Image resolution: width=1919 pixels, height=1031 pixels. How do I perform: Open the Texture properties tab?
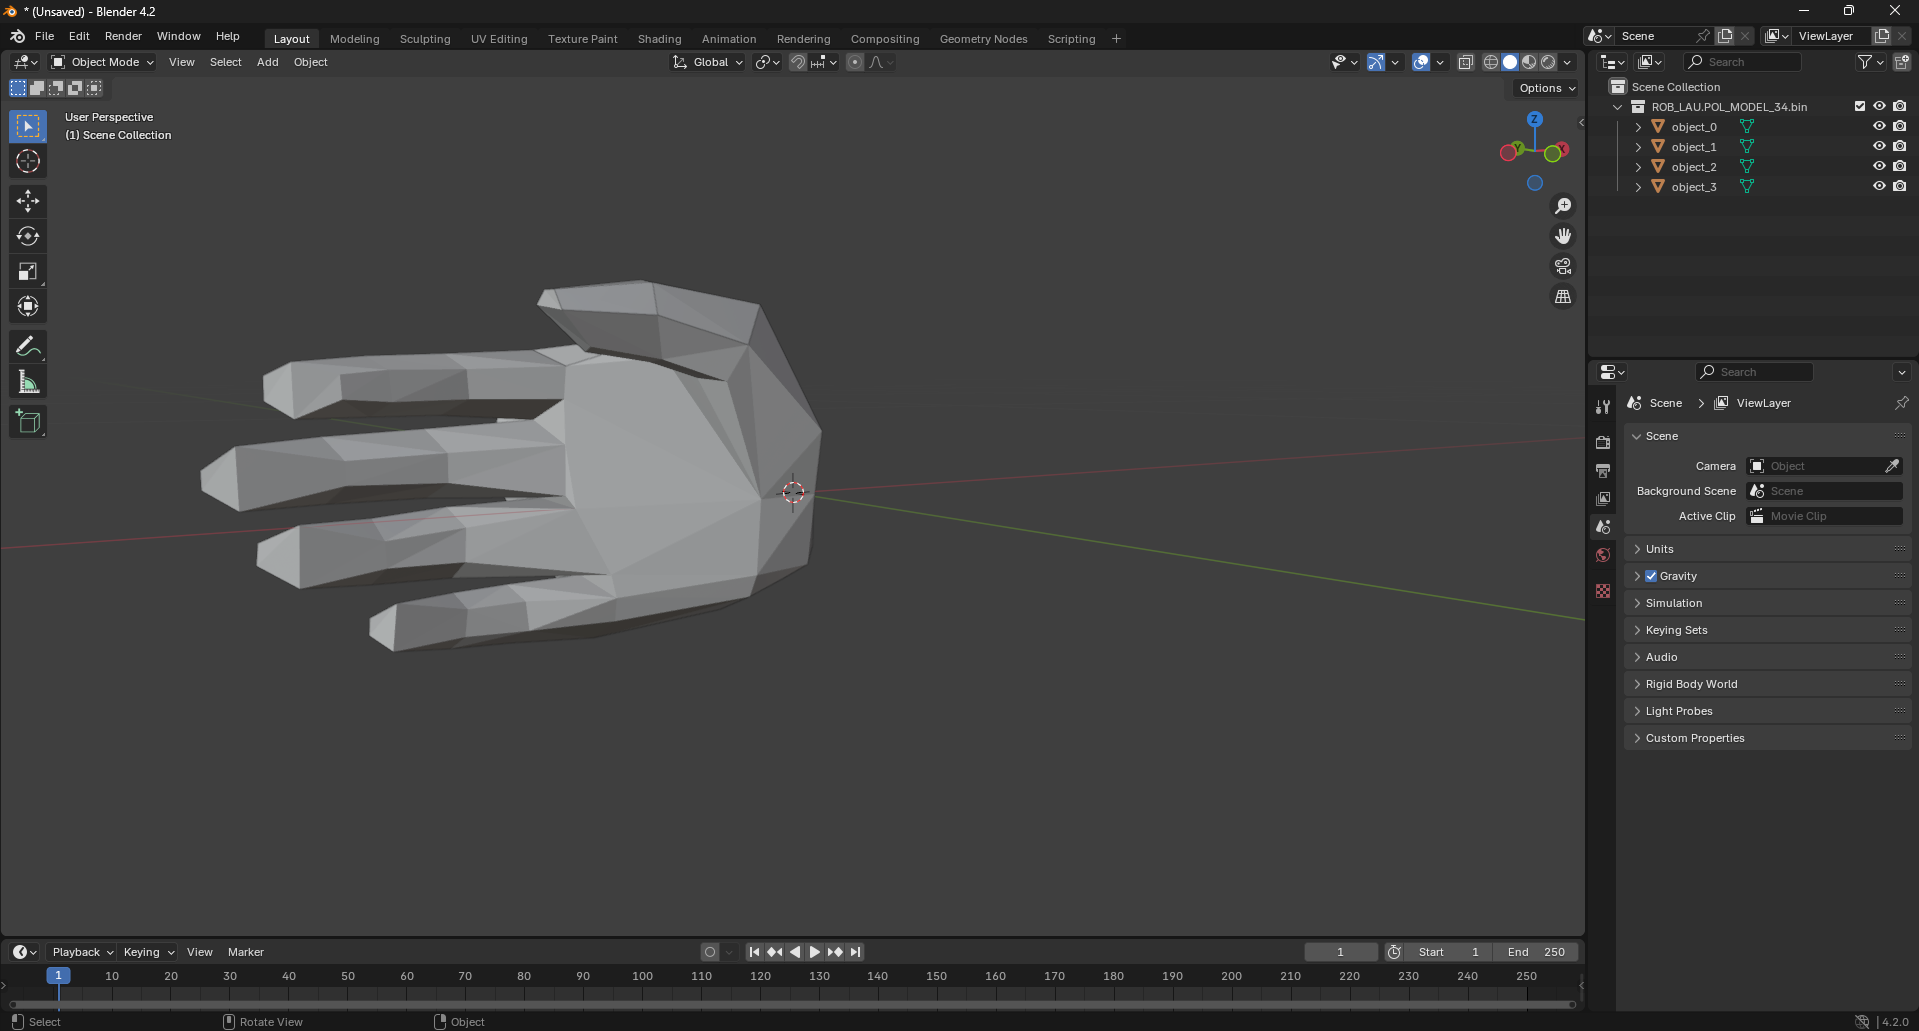[1603, 591]
